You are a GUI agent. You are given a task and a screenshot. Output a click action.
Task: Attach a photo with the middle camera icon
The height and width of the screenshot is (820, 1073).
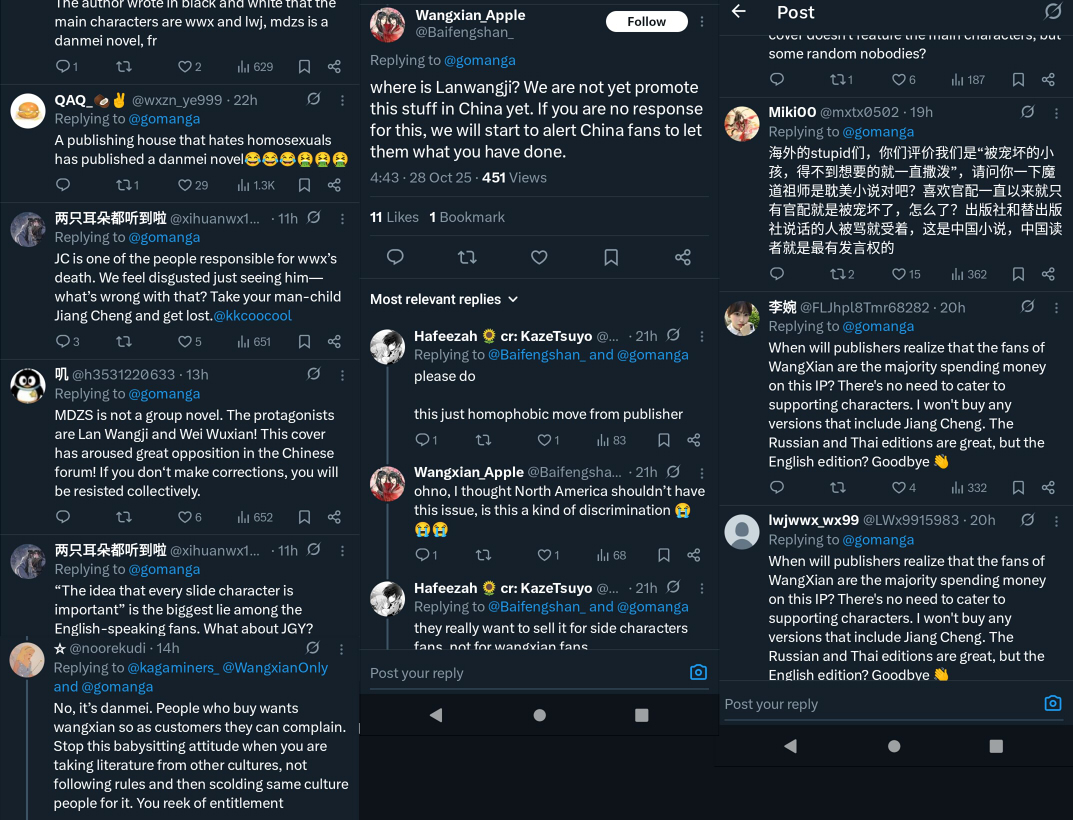(698, 672)
